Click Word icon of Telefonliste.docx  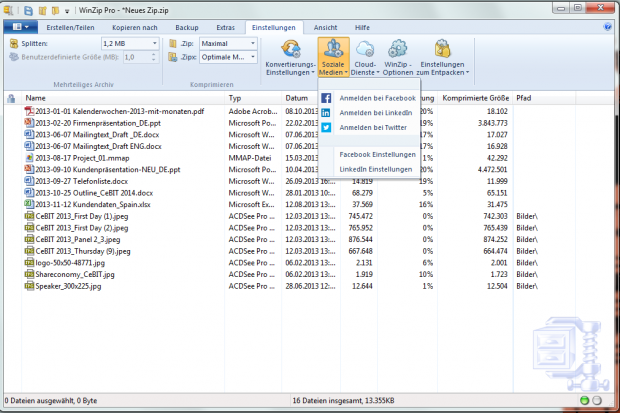[29, 181]
